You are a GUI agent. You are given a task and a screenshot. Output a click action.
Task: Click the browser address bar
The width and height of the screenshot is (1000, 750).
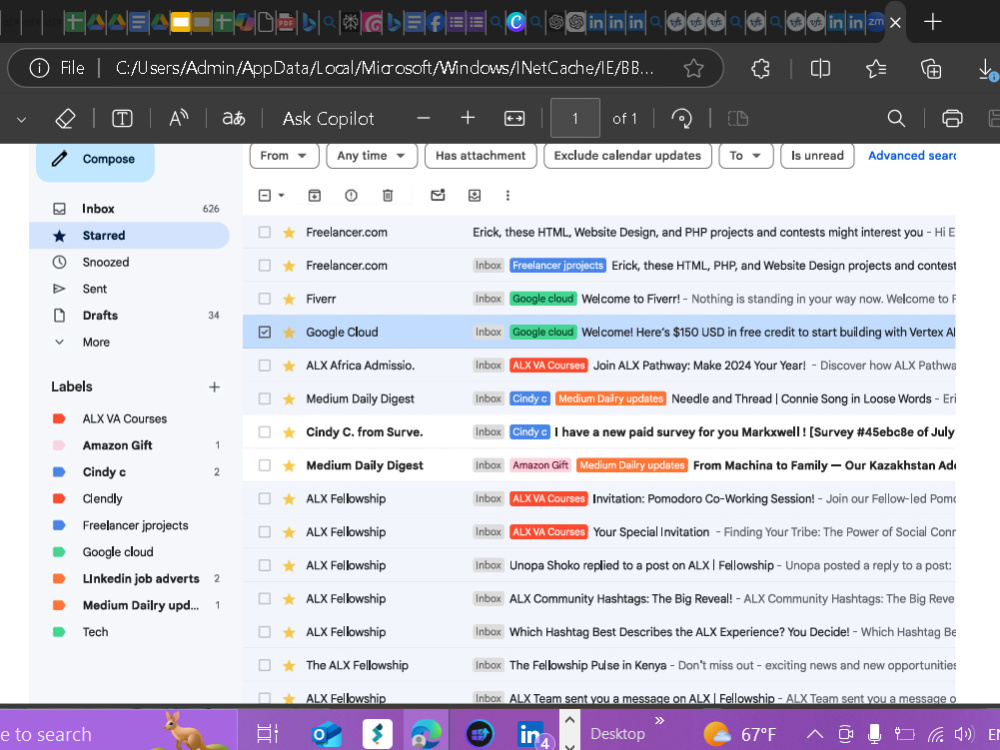pyautogui.click(x=383, y=68)
